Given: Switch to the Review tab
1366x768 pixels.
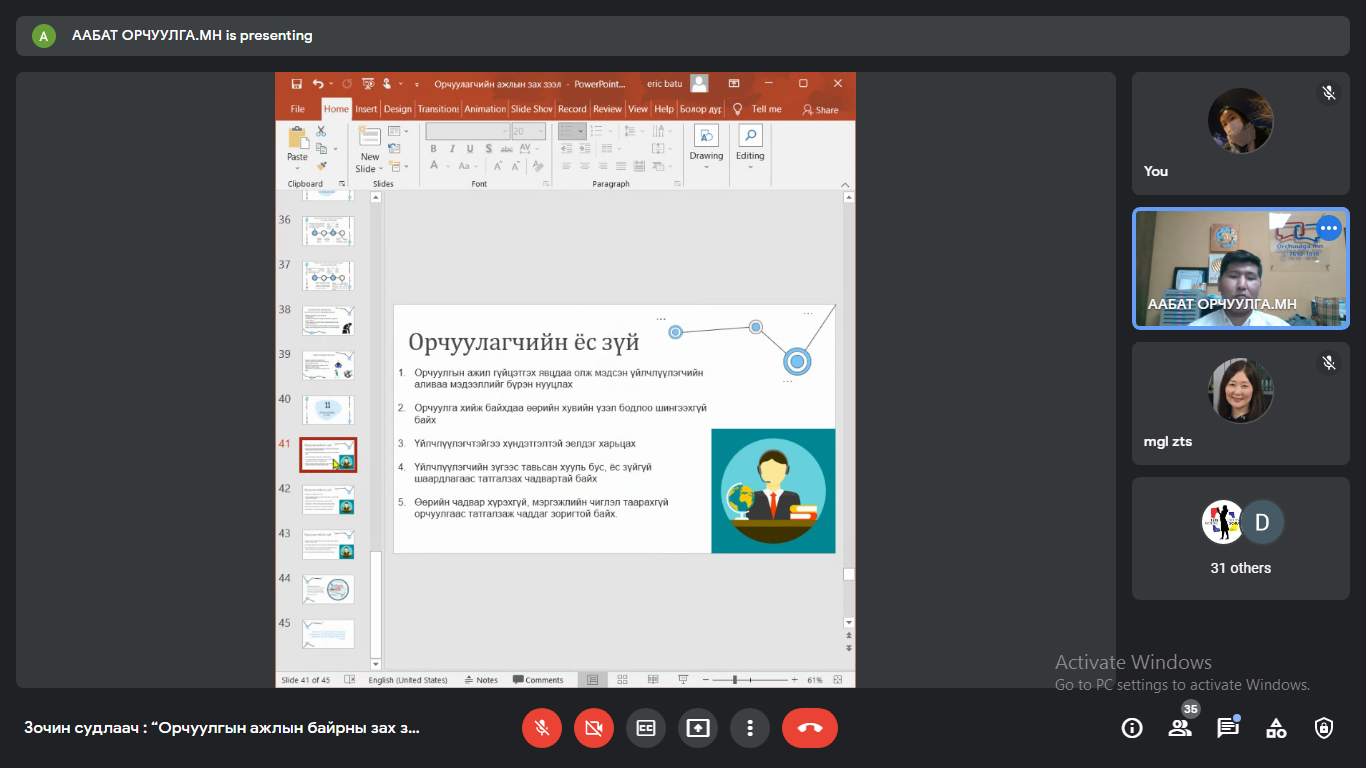Looking at the screenshot, I should point(607,109).
